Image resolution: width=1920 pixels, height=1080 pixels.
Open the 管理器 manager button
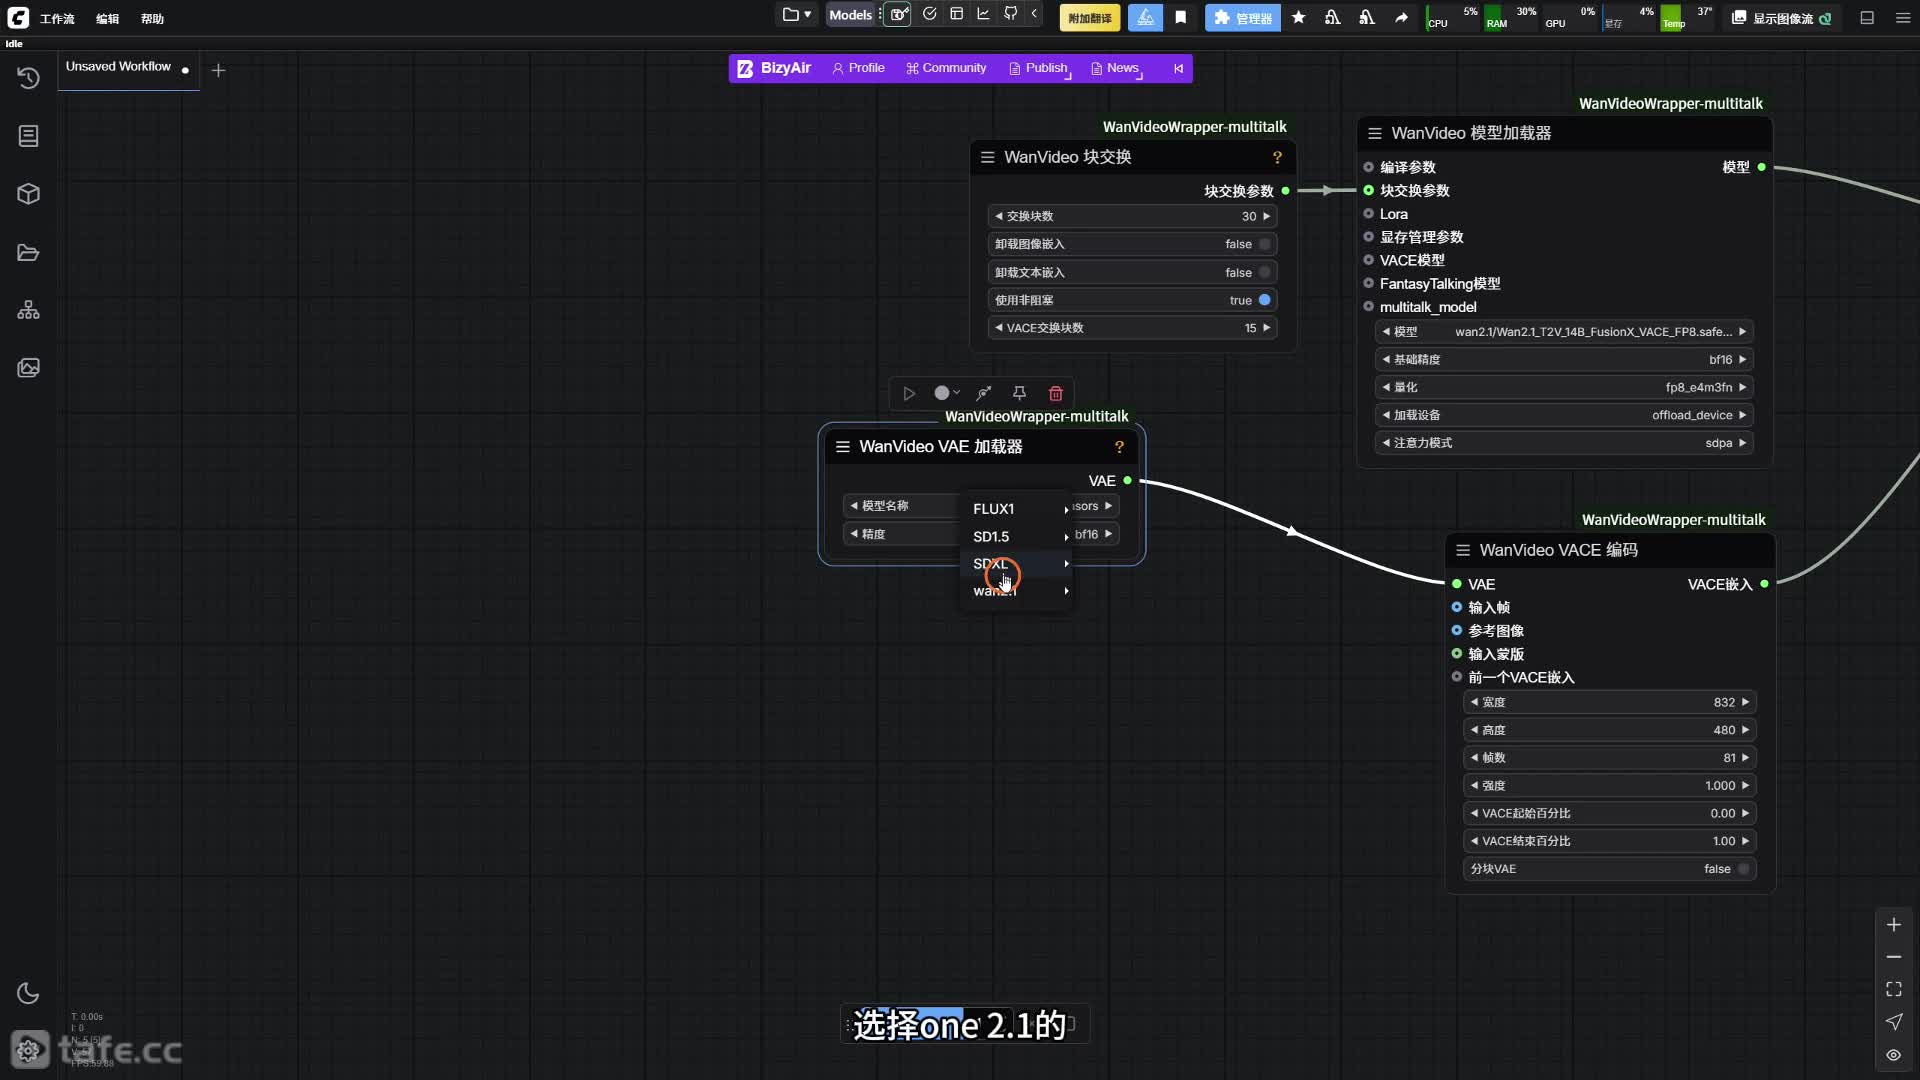[1242, 18]
